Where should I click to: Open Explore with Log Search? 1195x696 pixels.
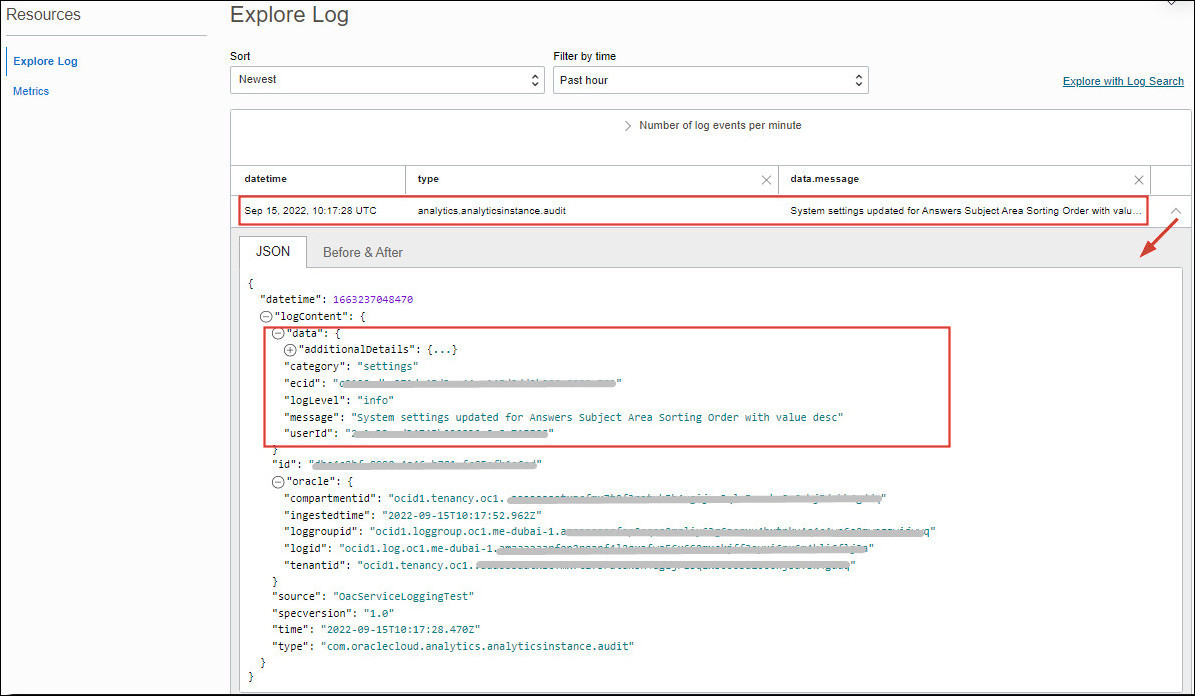pyautogui.click(x=1122, y=81)
